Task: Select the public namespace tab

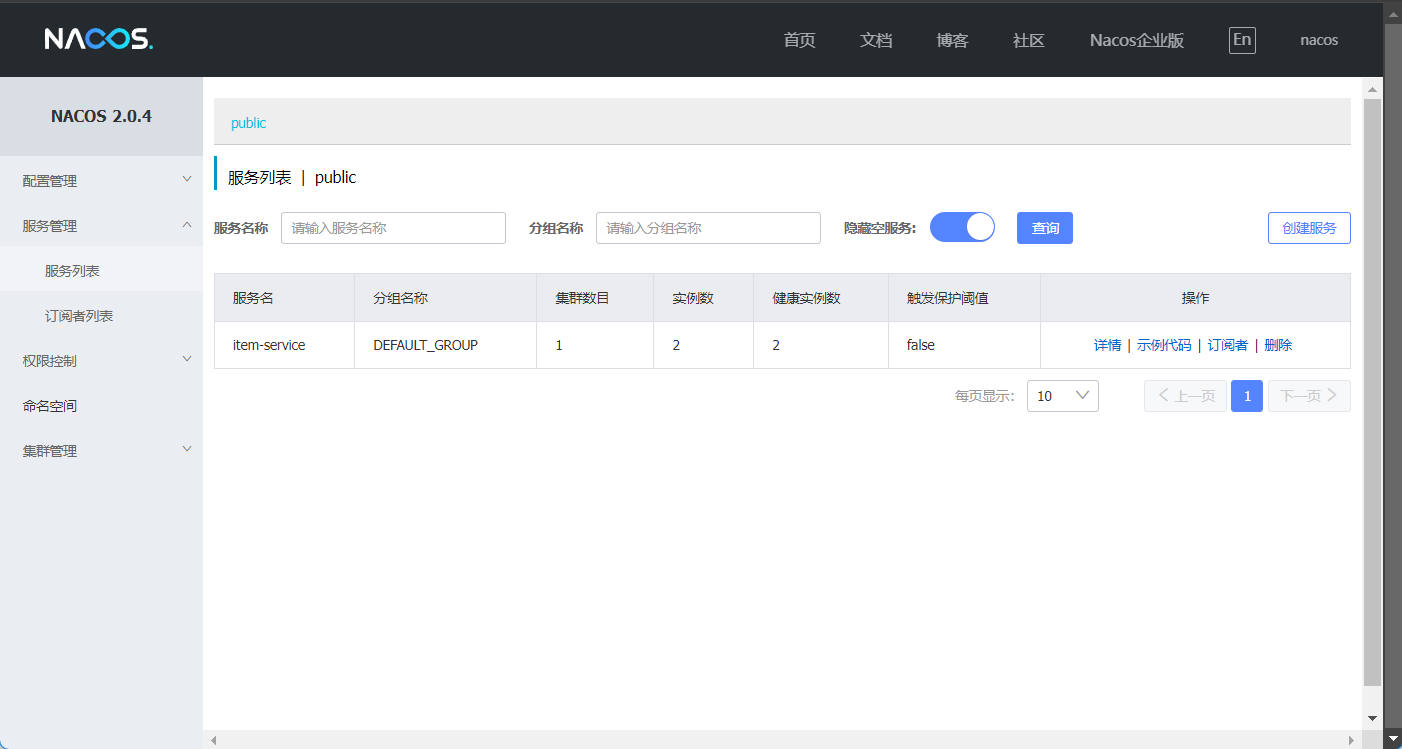Action: point(249,123)
